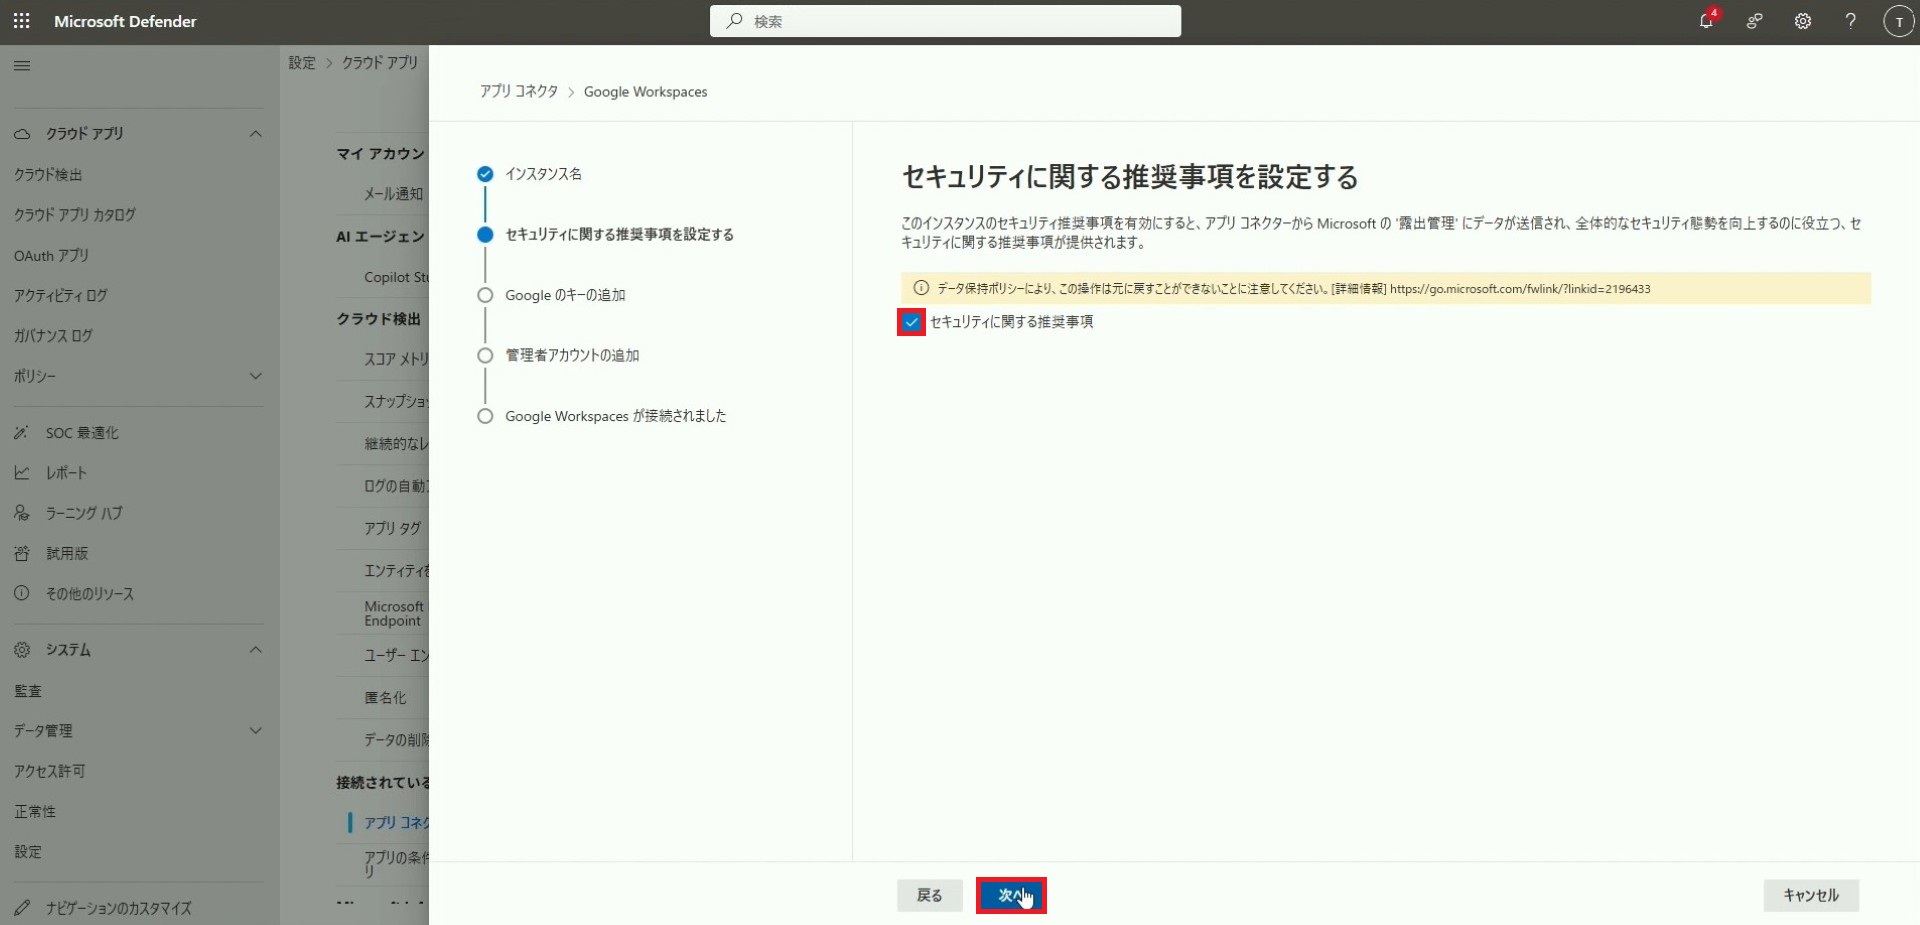This screenshot has height=925, width=1920.
Task: Expand the ポリシー submenu chevron
Action: point(255,376)
